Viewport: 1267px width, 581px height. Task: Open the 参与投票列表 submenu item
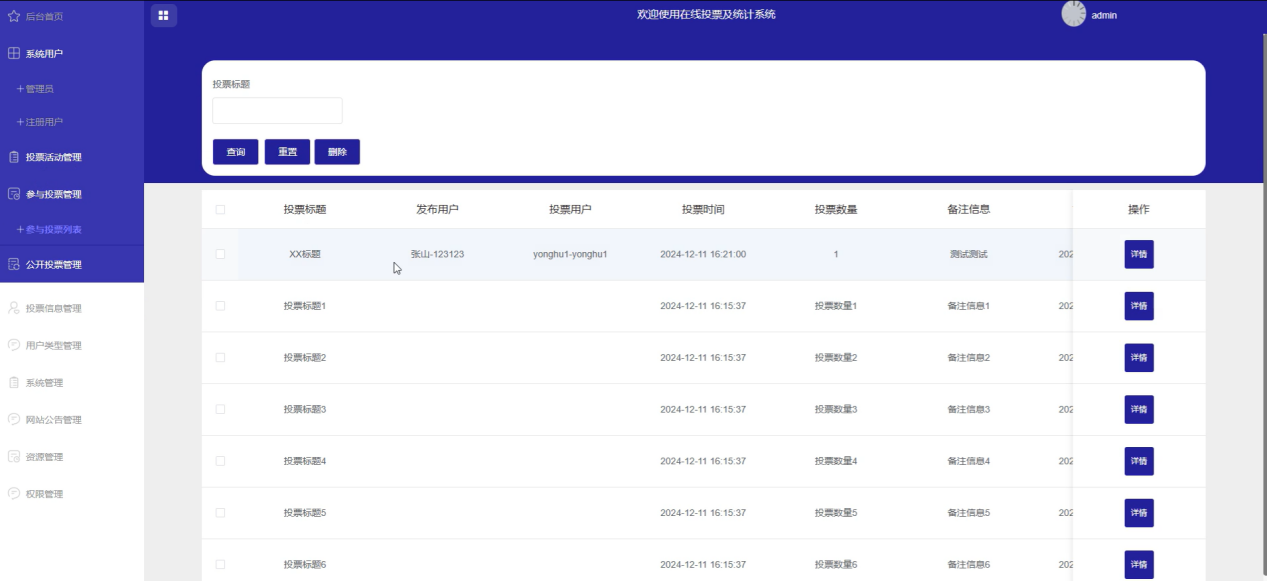click(x=49, y=230)
